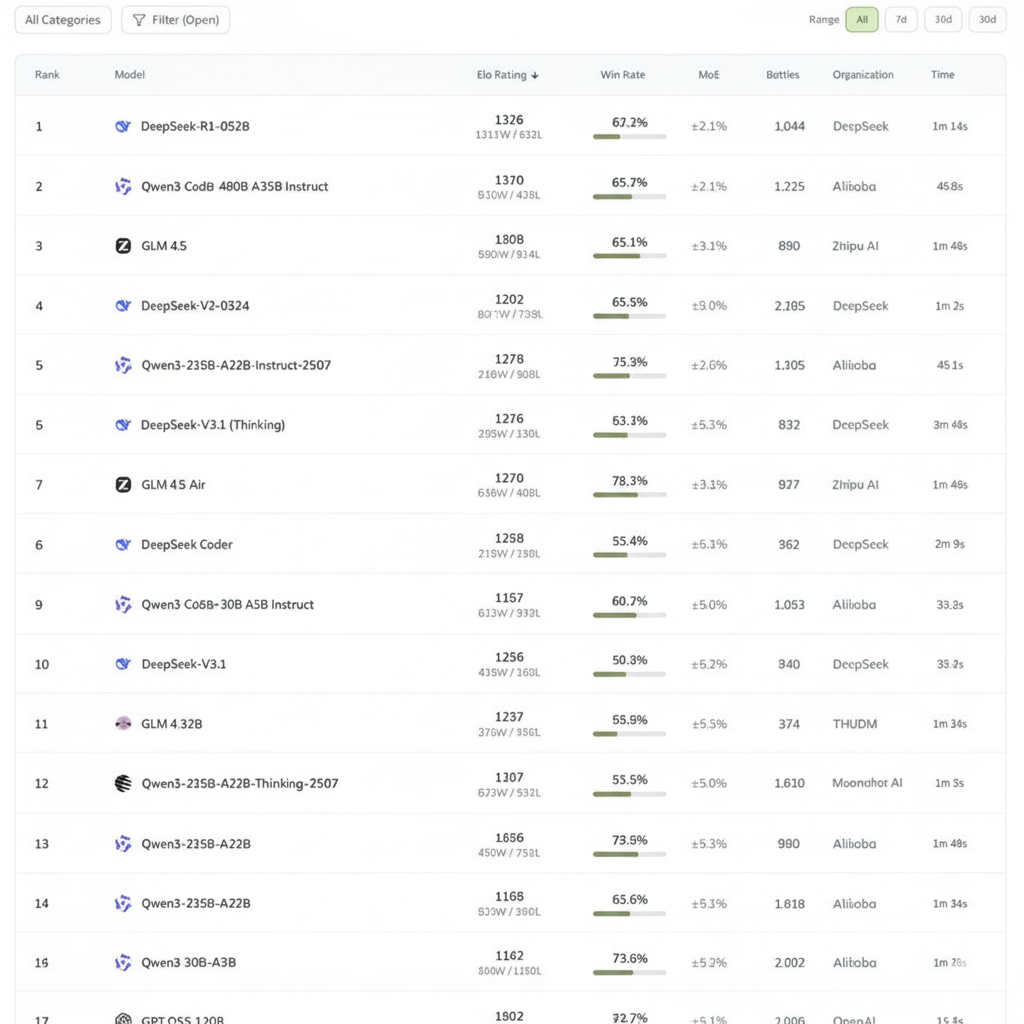Screen dimensions: 1024x1024
Task: Click the 3m 48s time value
Action: click(x=950, y=424)
